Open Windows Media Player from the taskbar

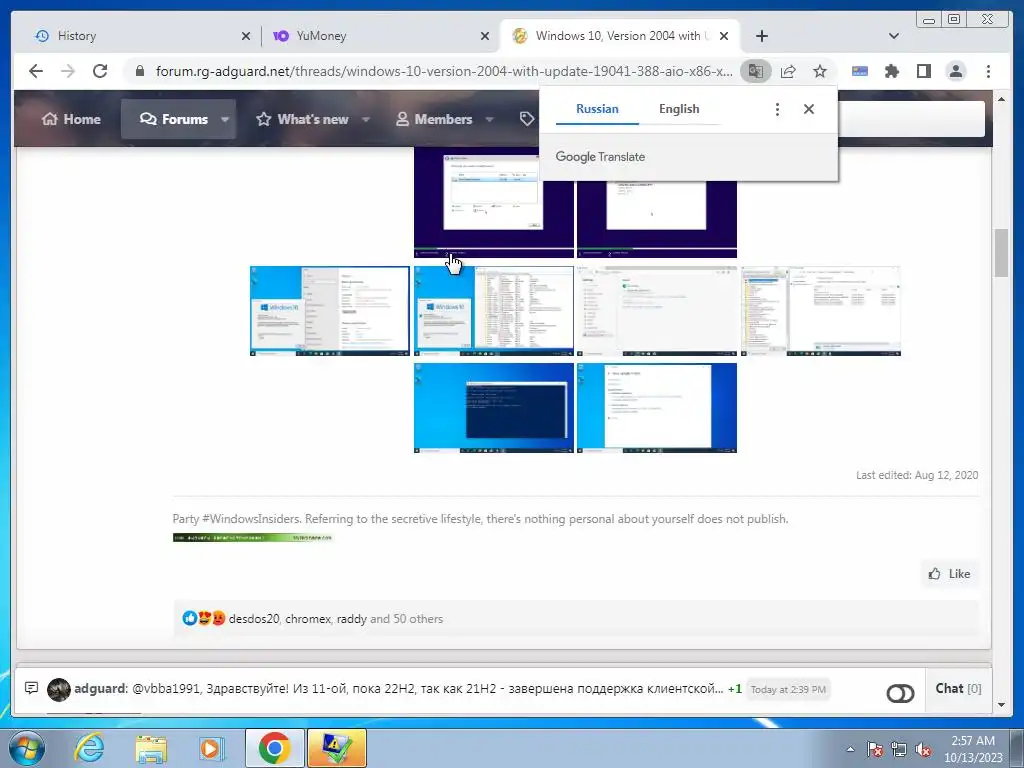tap(212, 748)
